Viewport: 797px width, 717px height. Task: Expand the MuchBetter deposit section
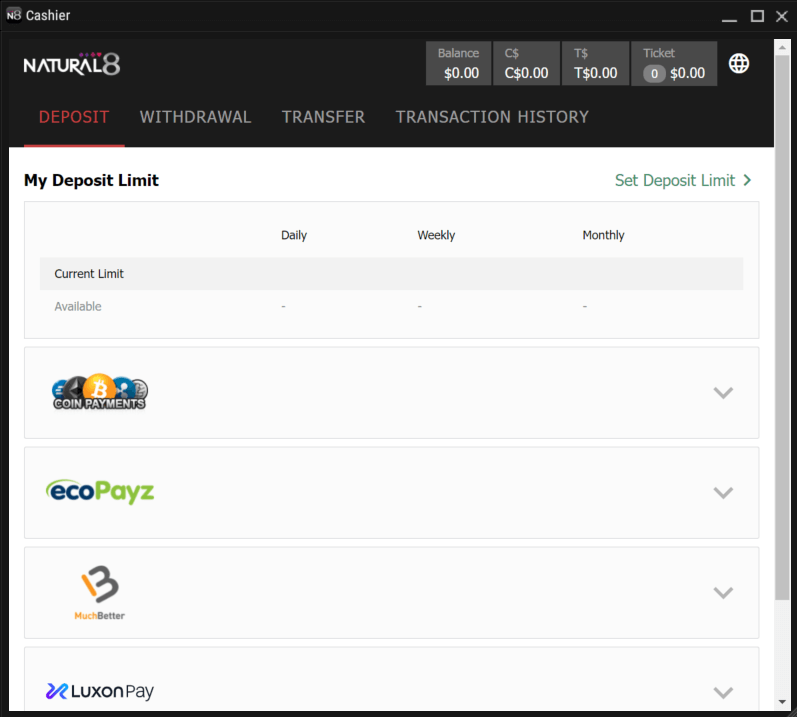point(723,592)
